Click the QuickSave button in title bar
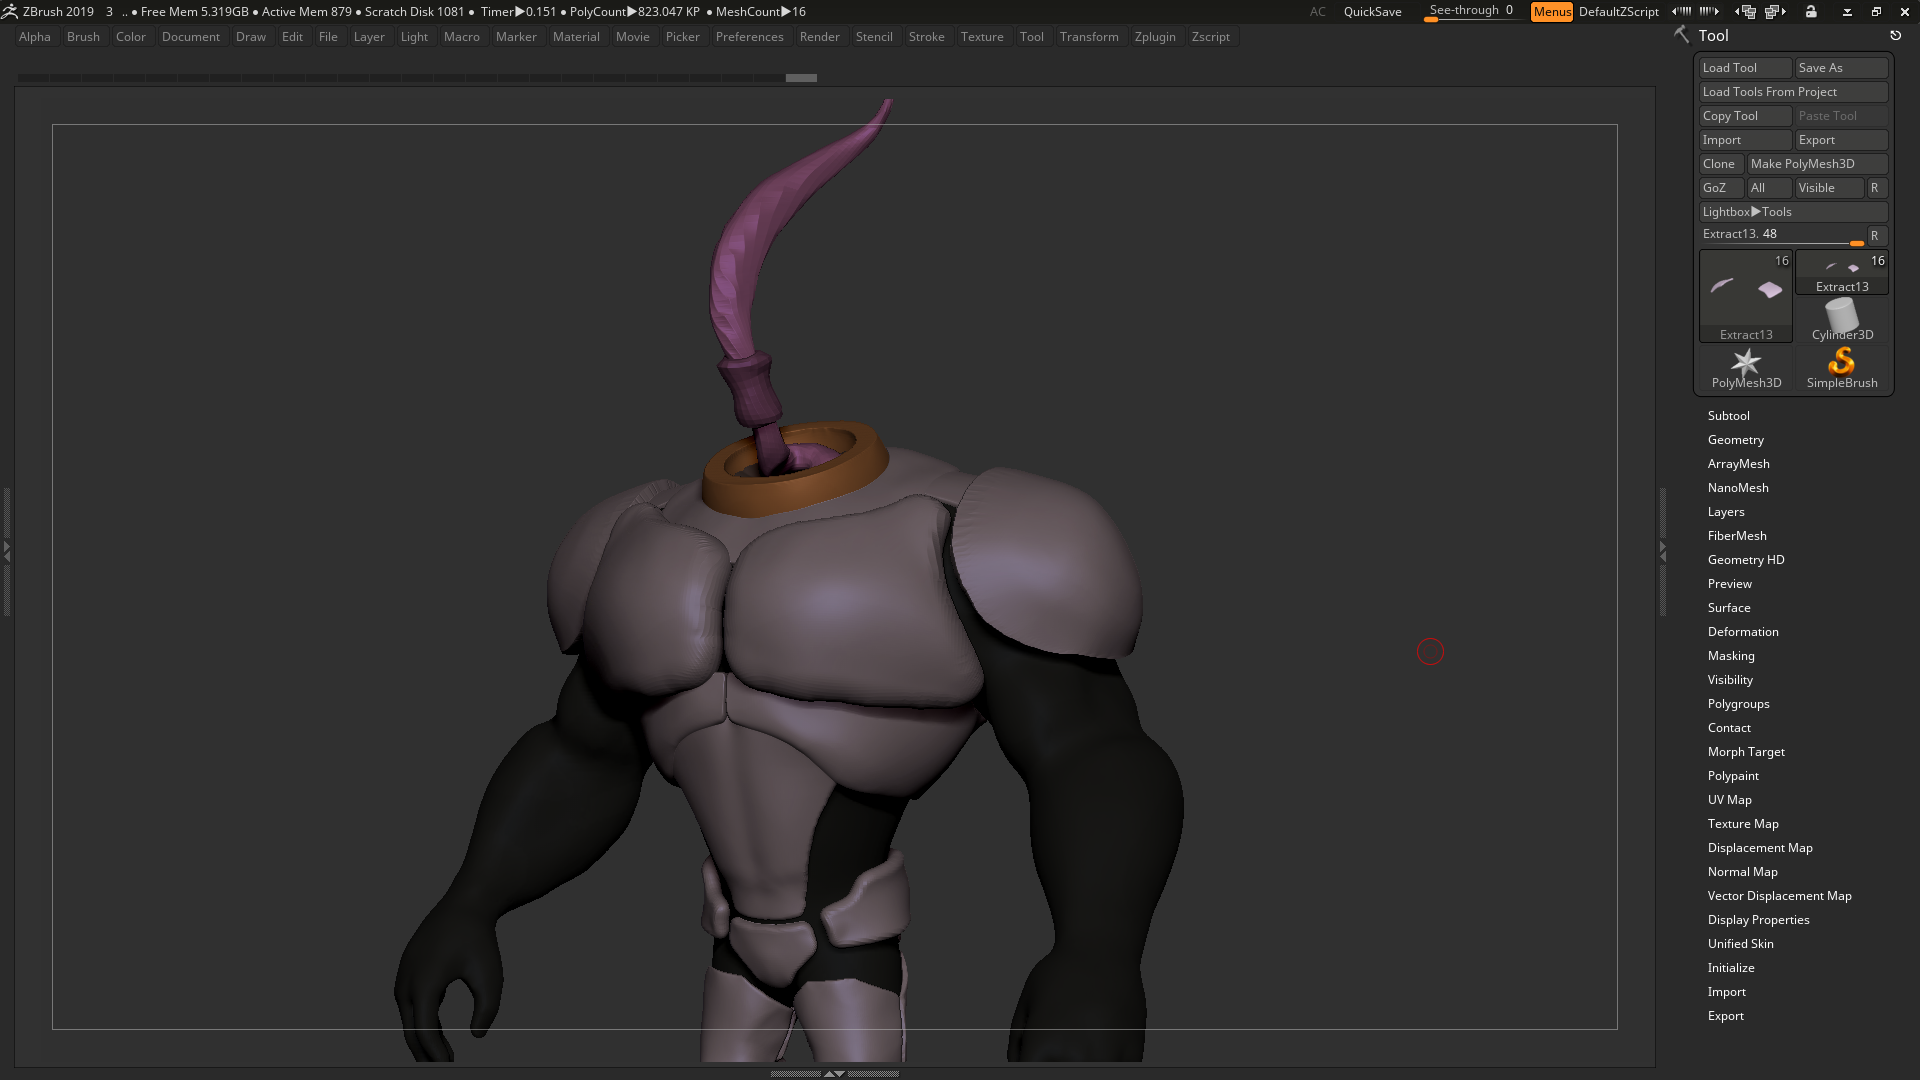 [x=1371, y=11]
